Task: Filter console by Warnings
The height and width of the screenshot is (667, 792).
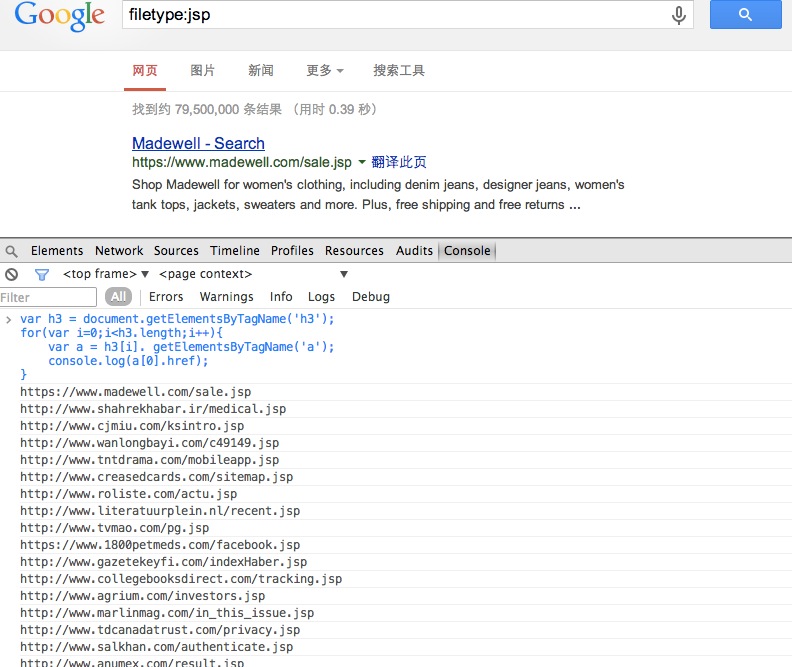Action: [227, 296]
